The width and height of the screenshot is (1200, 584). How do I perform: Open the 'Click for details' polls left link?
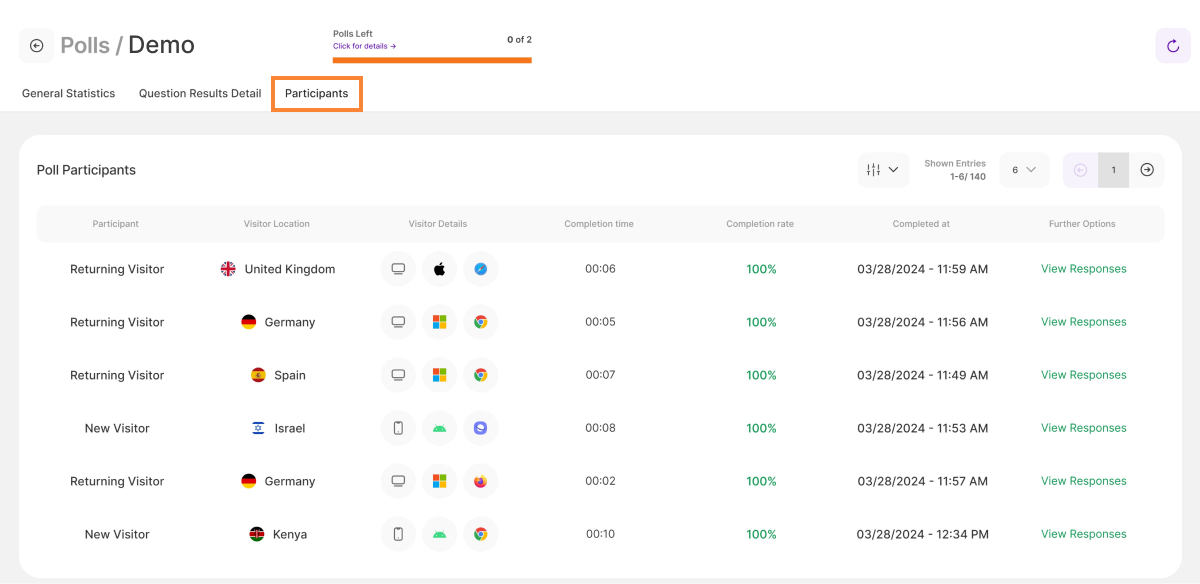click(x=364, y=46)
